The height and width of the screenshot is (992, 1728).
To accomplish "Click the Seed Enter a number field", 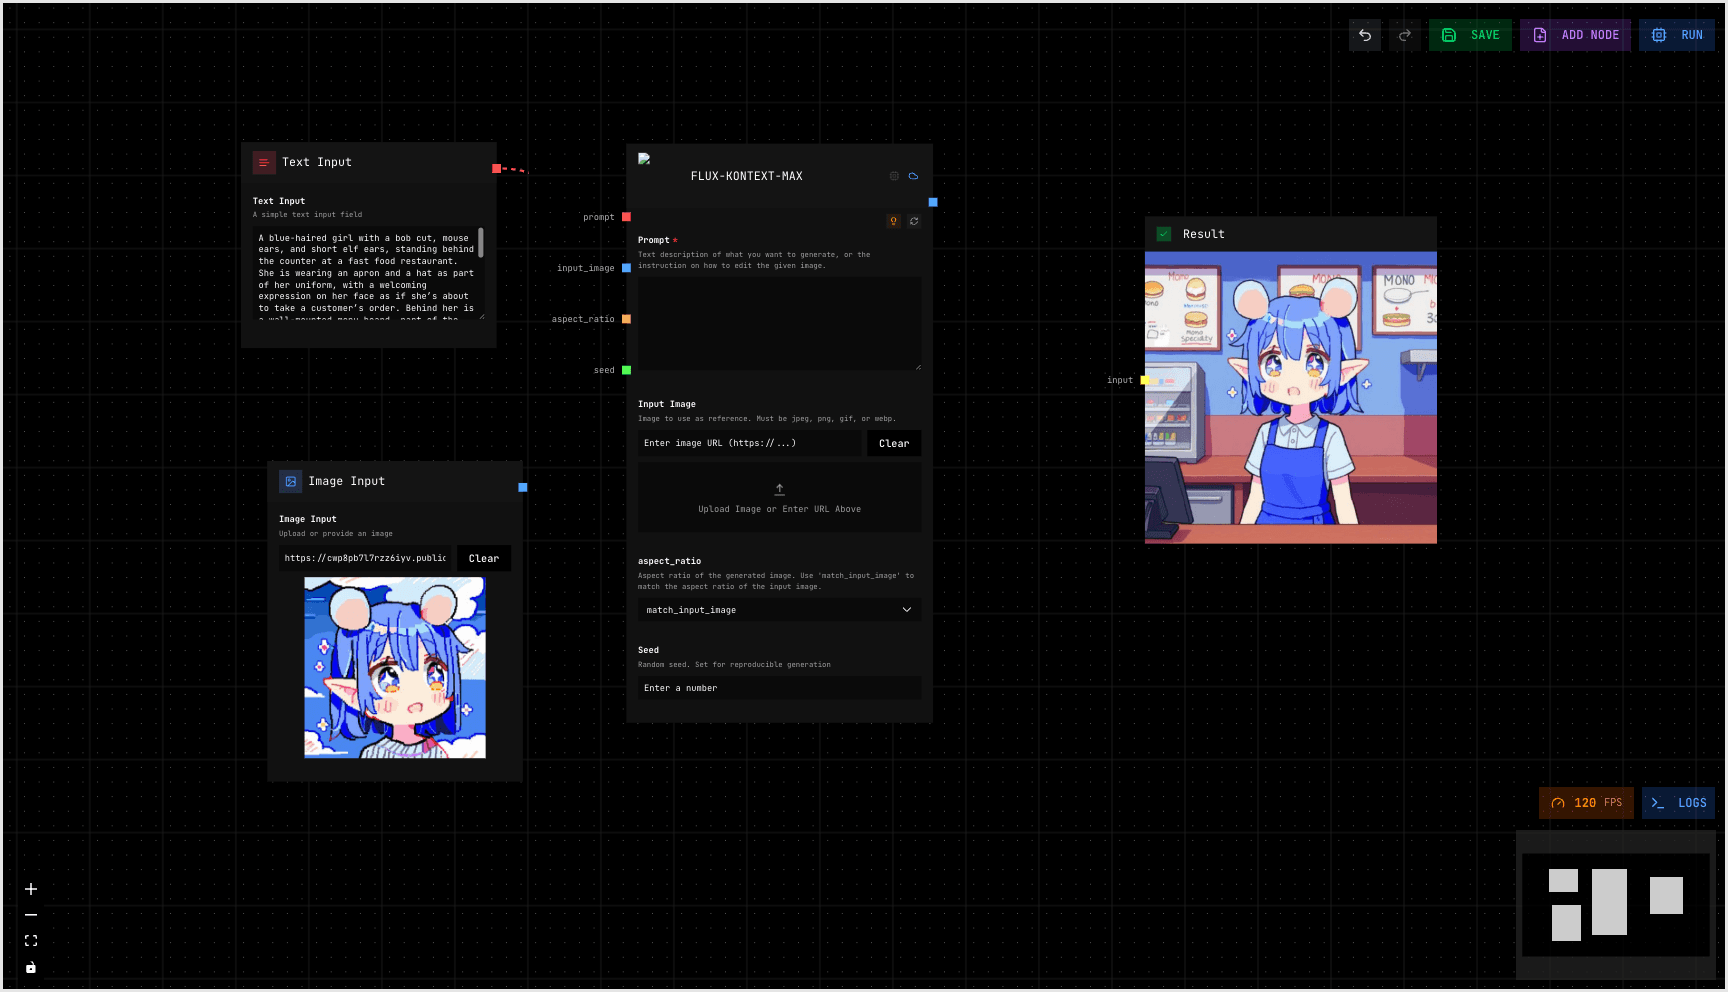I will [x=780, y=688].
